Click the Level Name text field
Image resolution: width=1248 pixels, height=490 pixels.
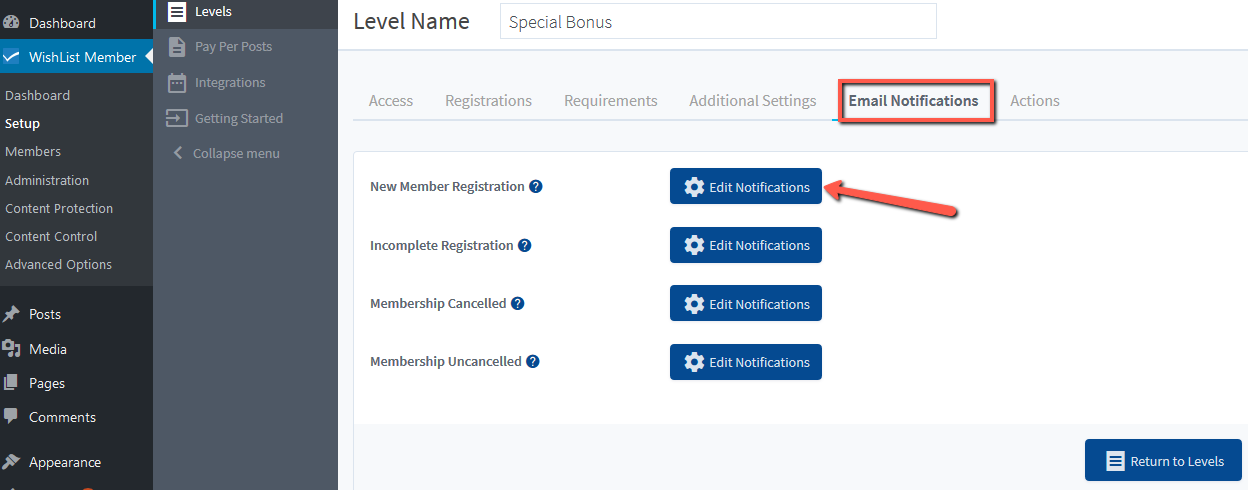pos(718,21)
